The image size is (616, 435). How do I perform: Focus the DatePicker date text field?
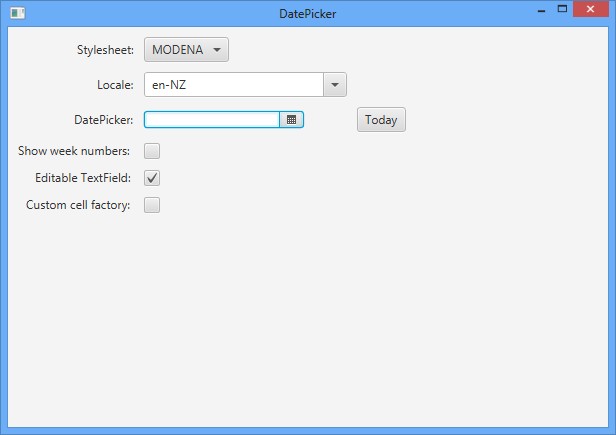212,120
